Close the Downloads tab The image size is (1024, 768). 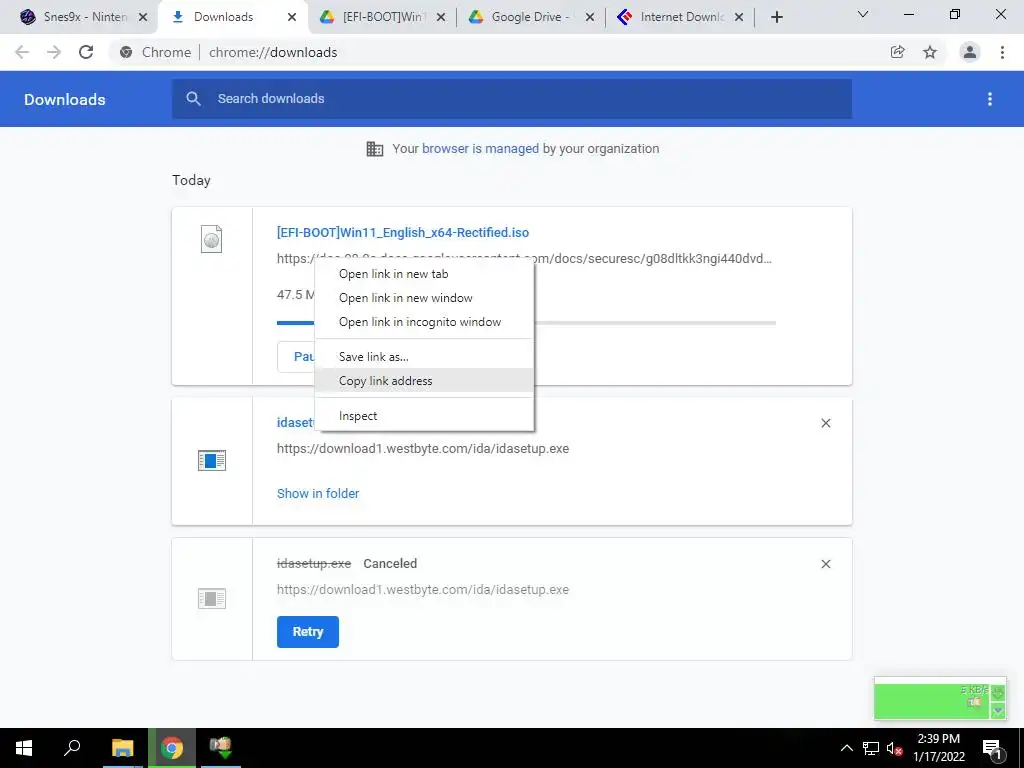(x=292, y=18)
